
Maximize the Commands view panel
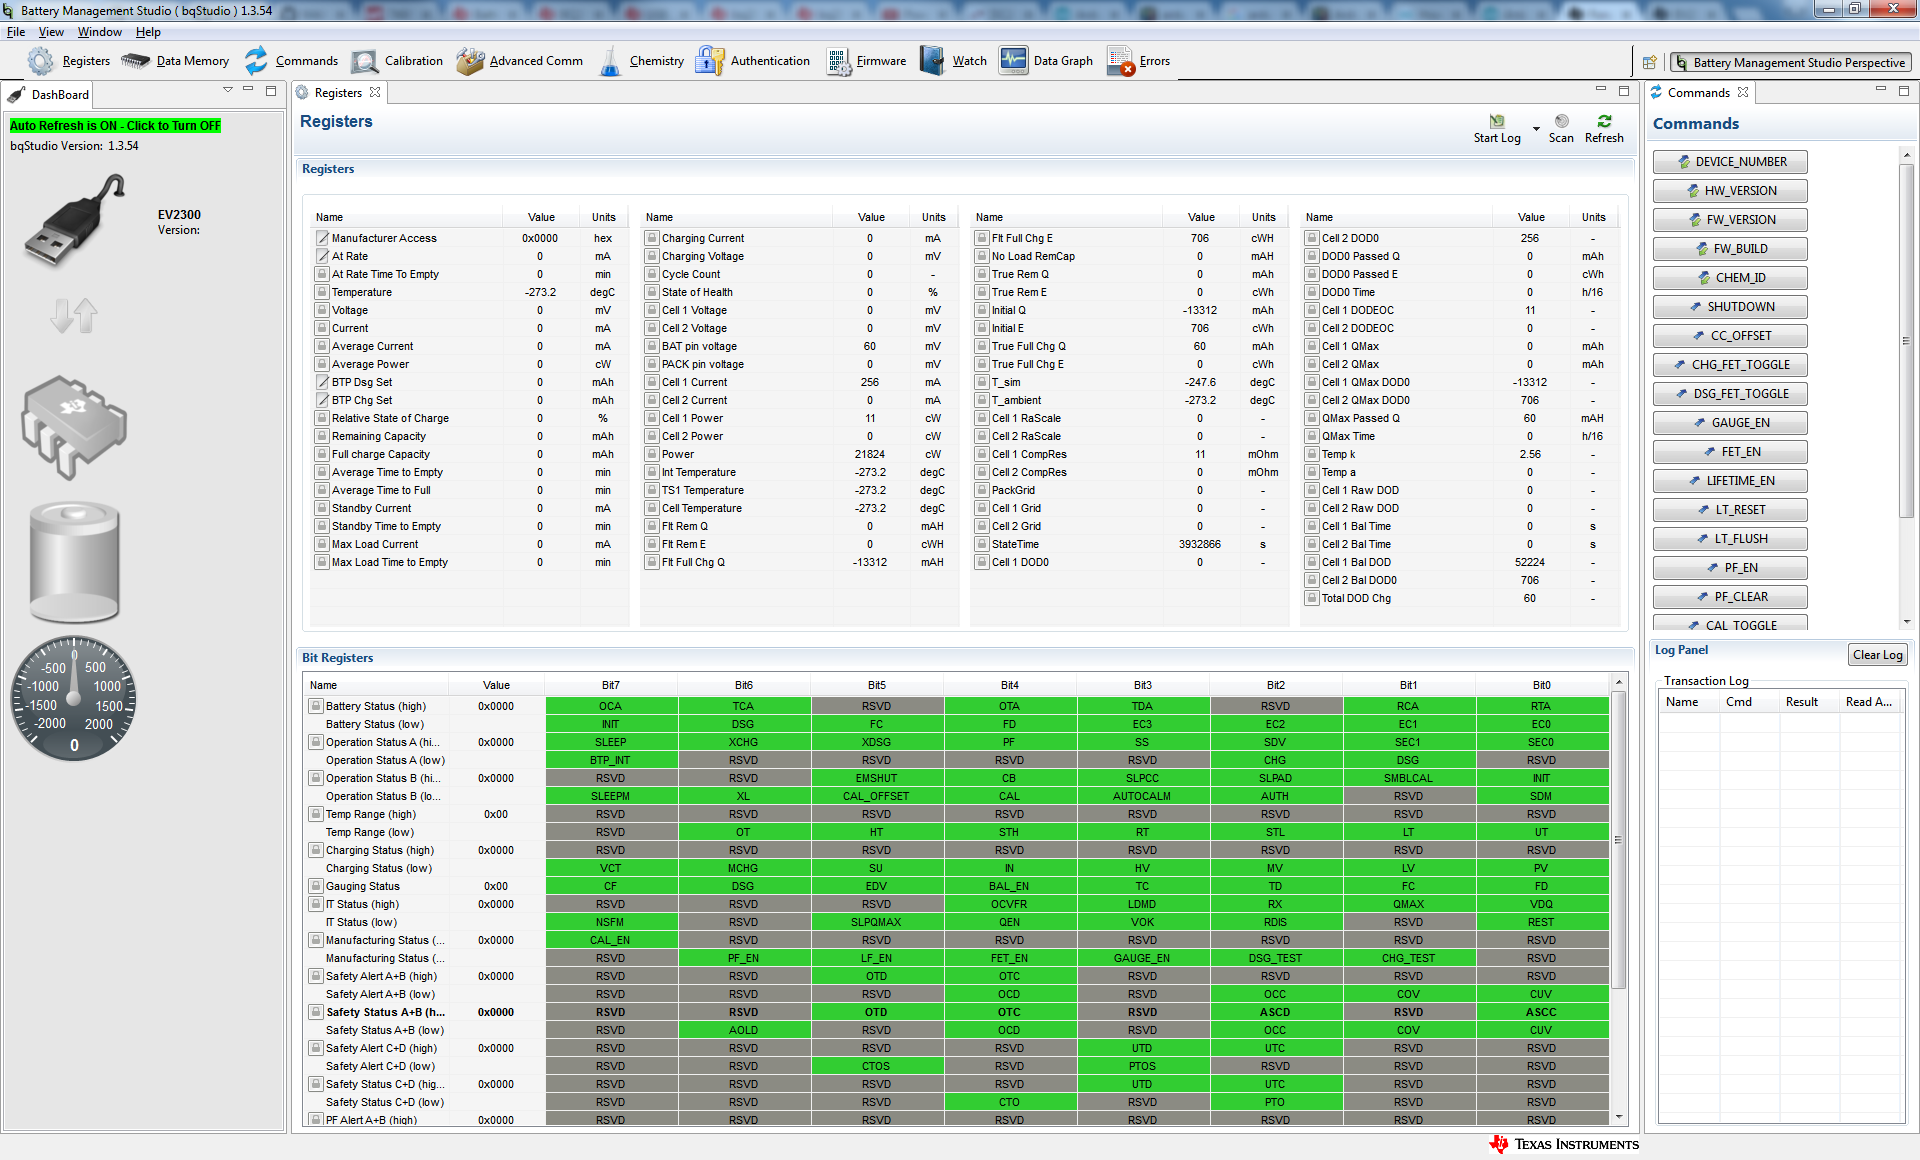[x=1904, y=91]
